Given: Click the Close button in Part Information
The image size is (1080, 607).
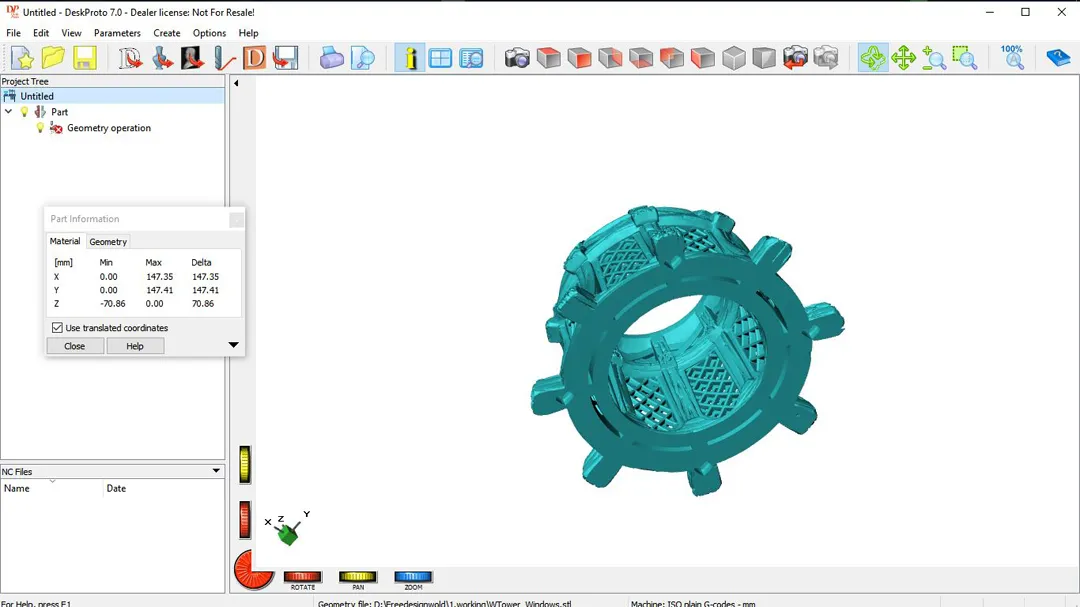Looking at the screenshot, I should point(74,346).
